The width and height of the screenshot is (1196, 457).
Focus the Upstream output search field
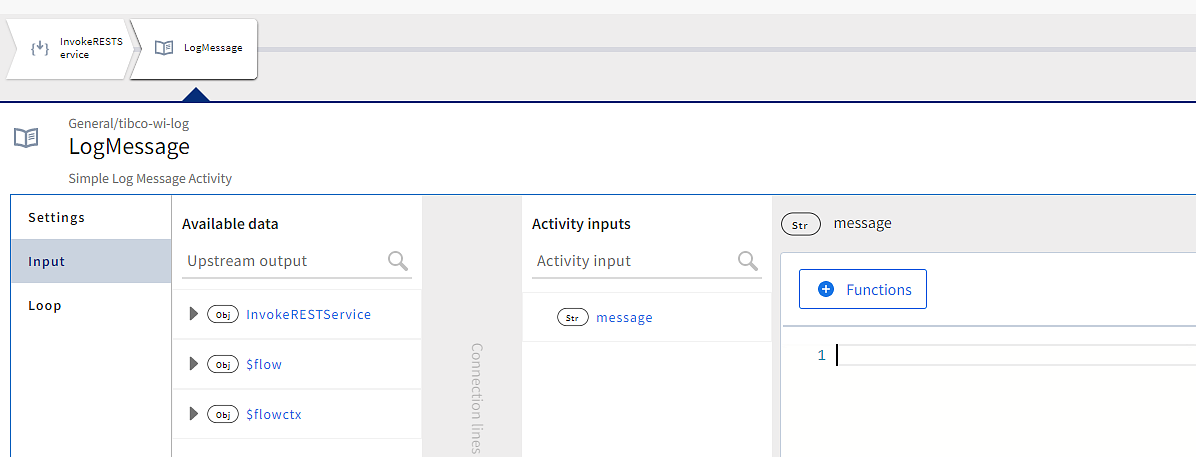pyautogui.click(x=285, y=261)
